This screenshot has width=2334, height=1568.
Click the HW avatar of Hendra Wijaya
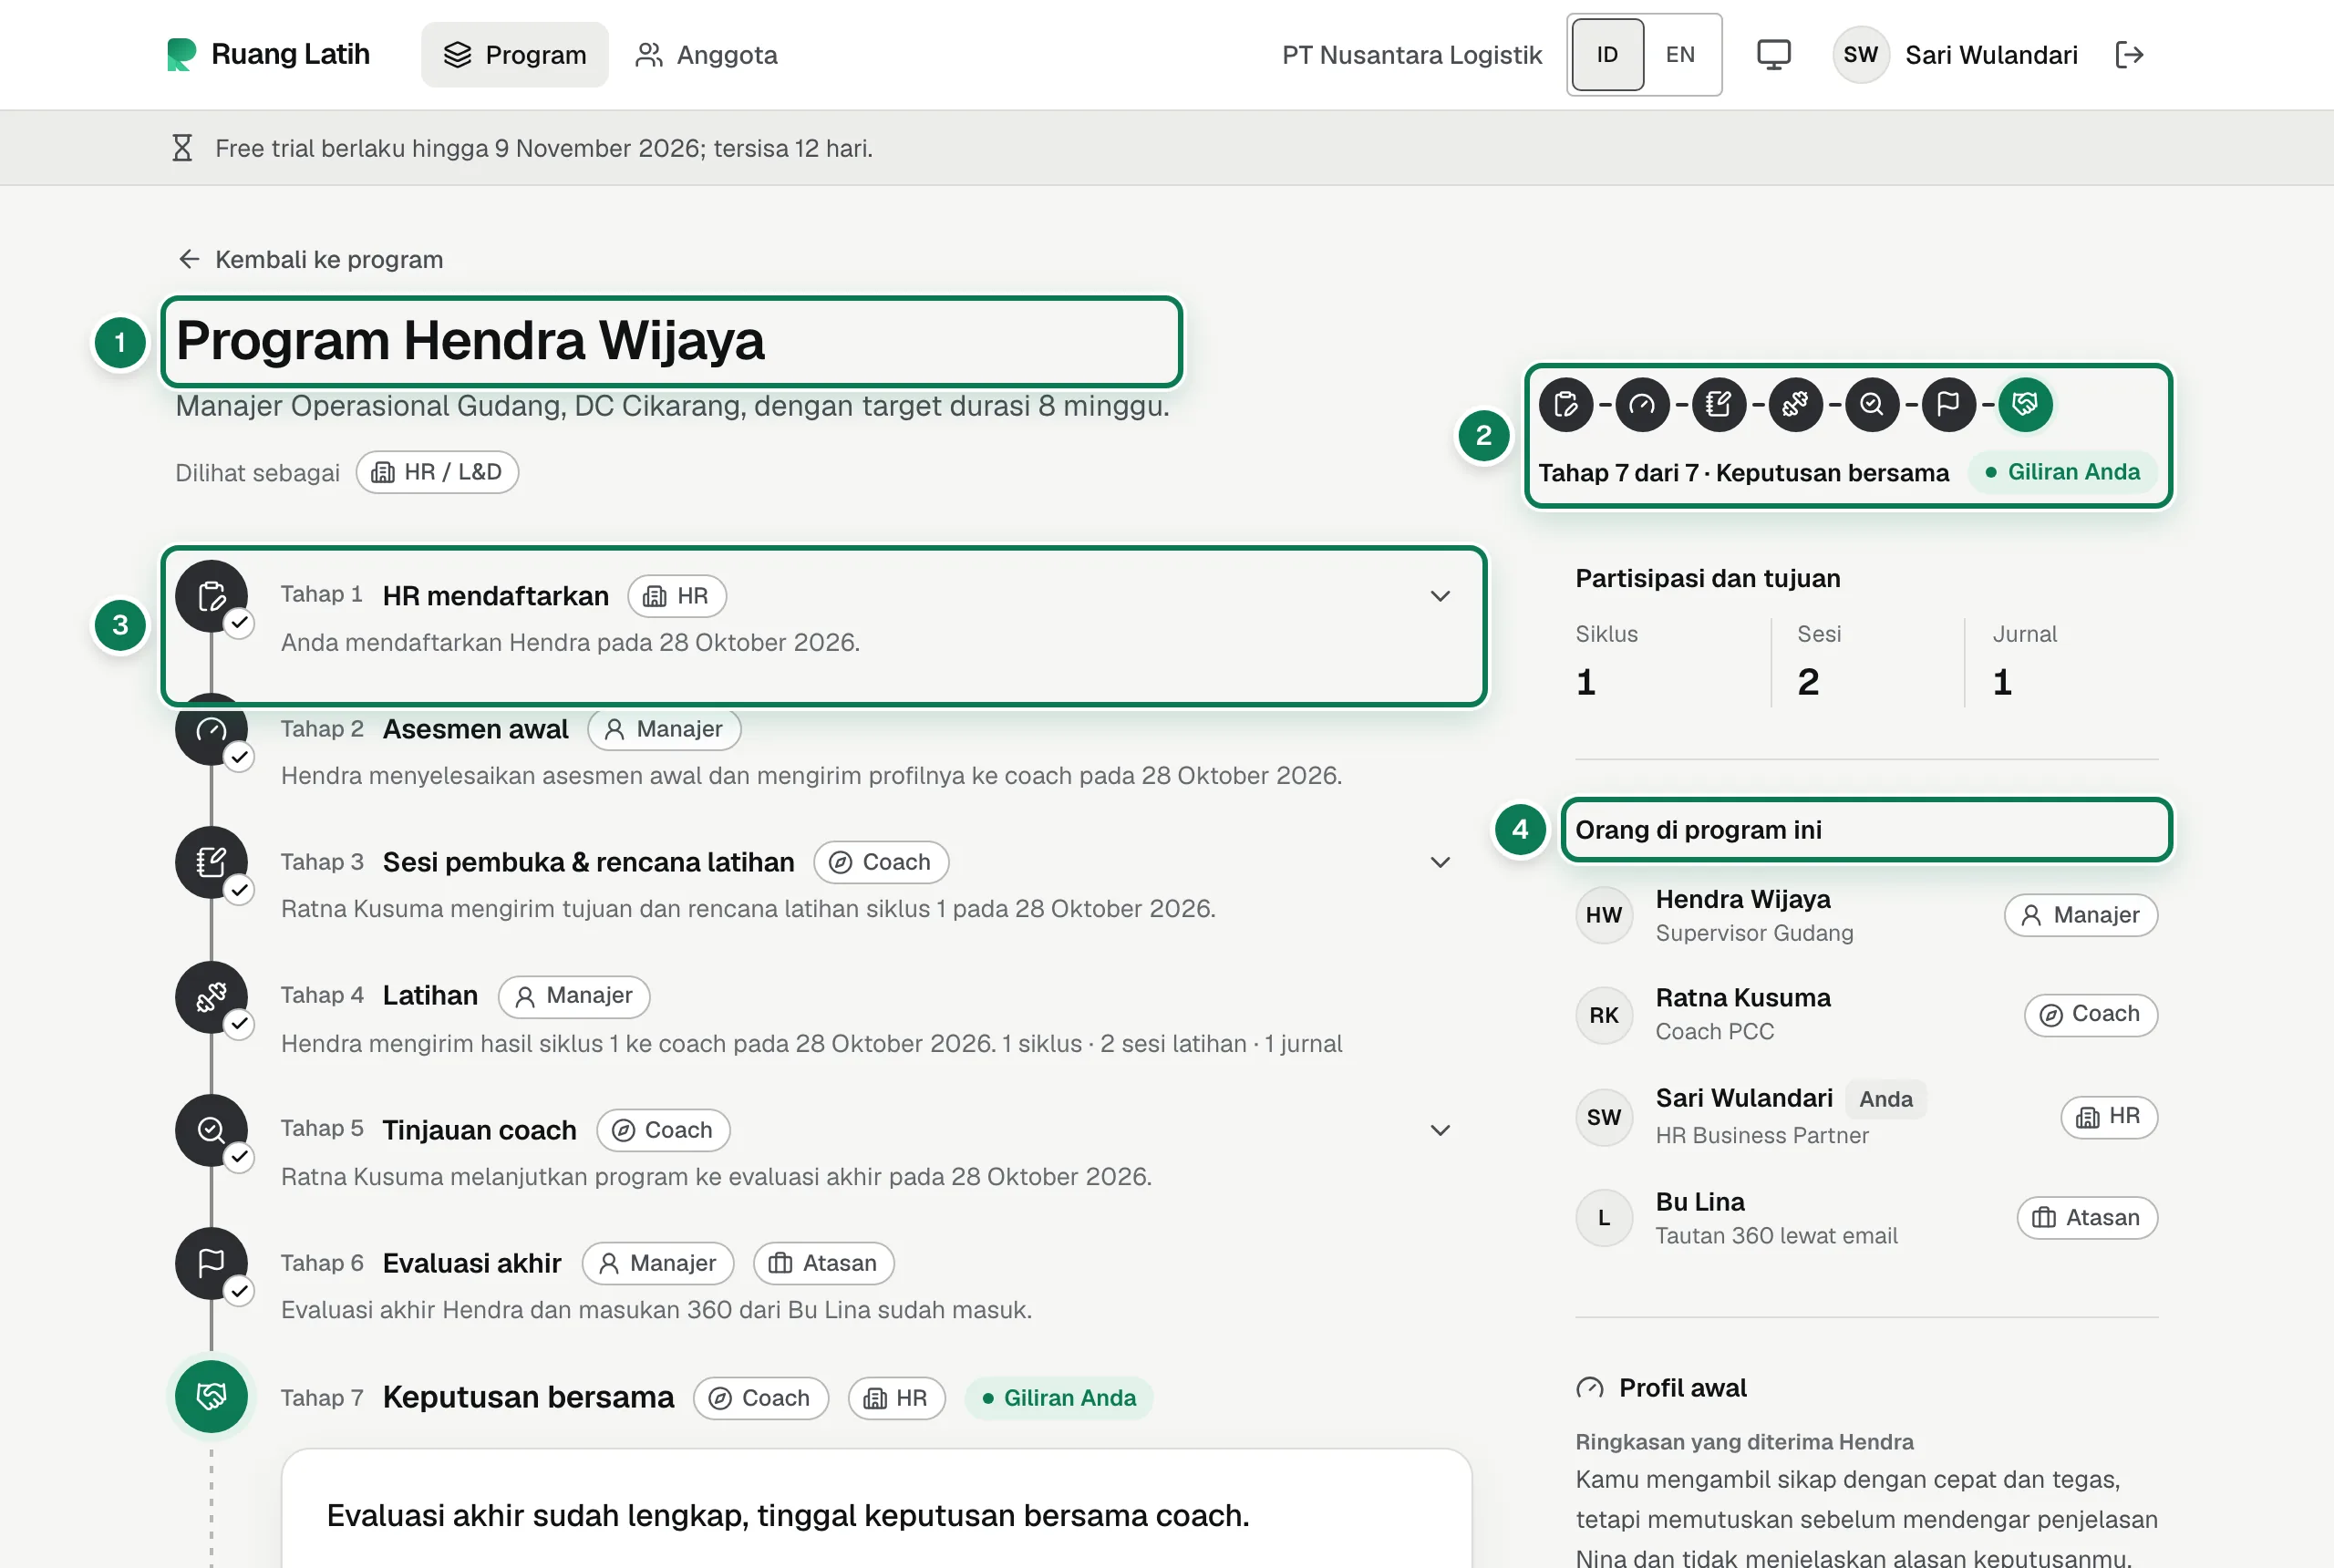[x=1603, y=915]
